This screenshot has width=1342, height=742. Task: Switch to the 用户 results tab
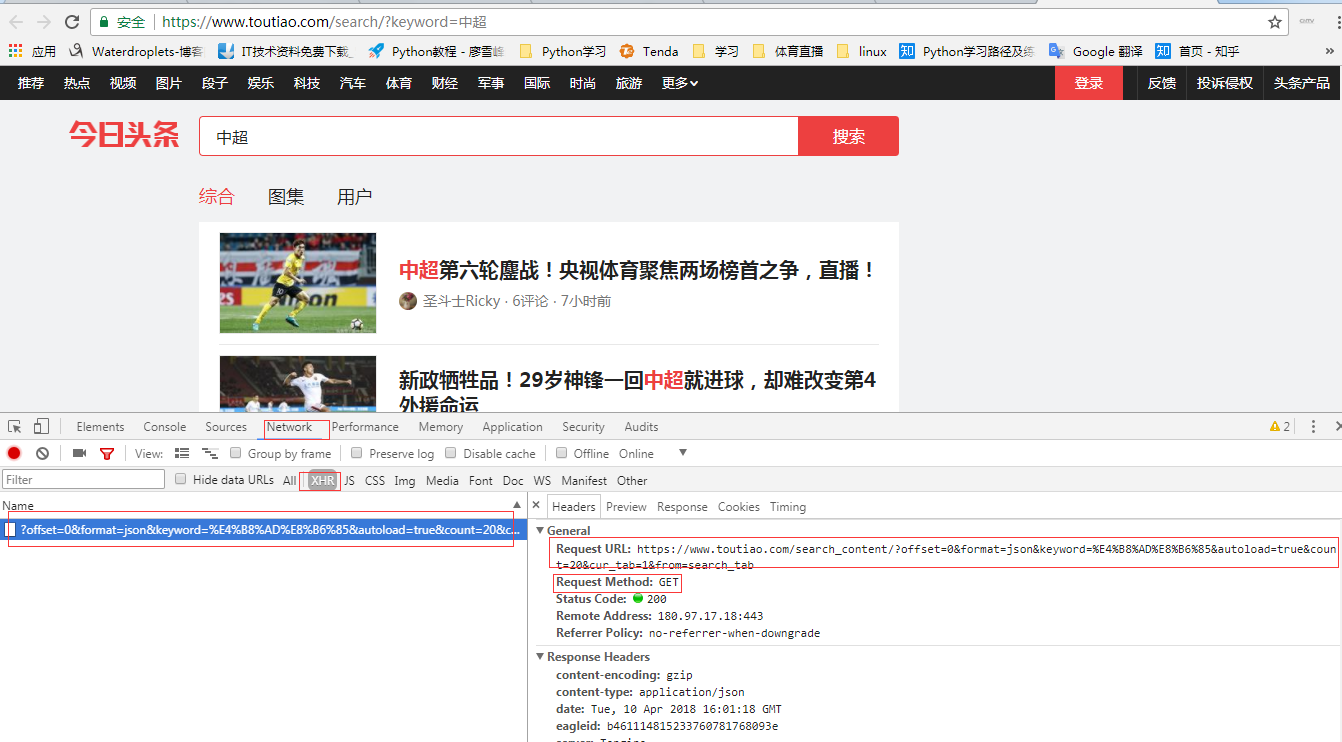click(x=354, y=197)
